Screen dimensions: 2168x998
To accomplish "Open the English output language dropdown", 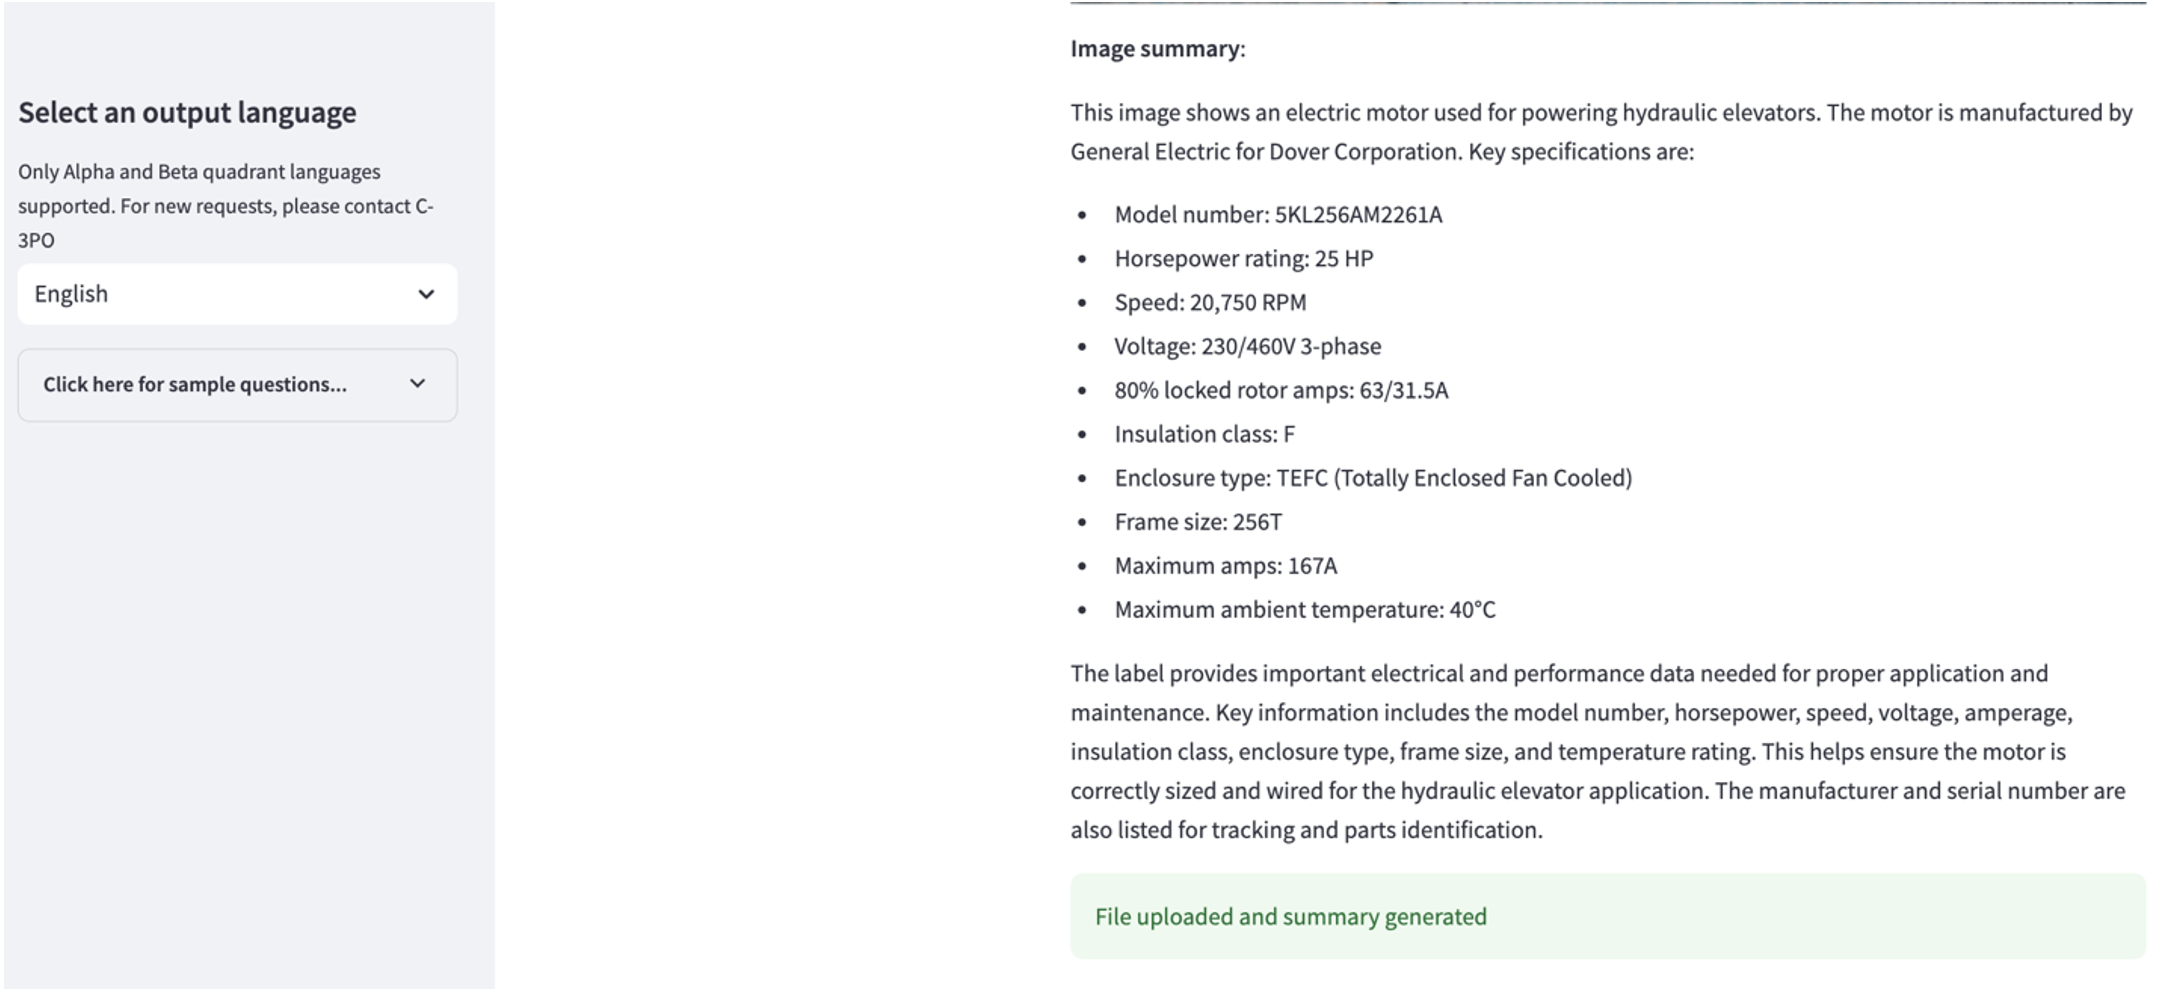I will click(x=236, y=294).
